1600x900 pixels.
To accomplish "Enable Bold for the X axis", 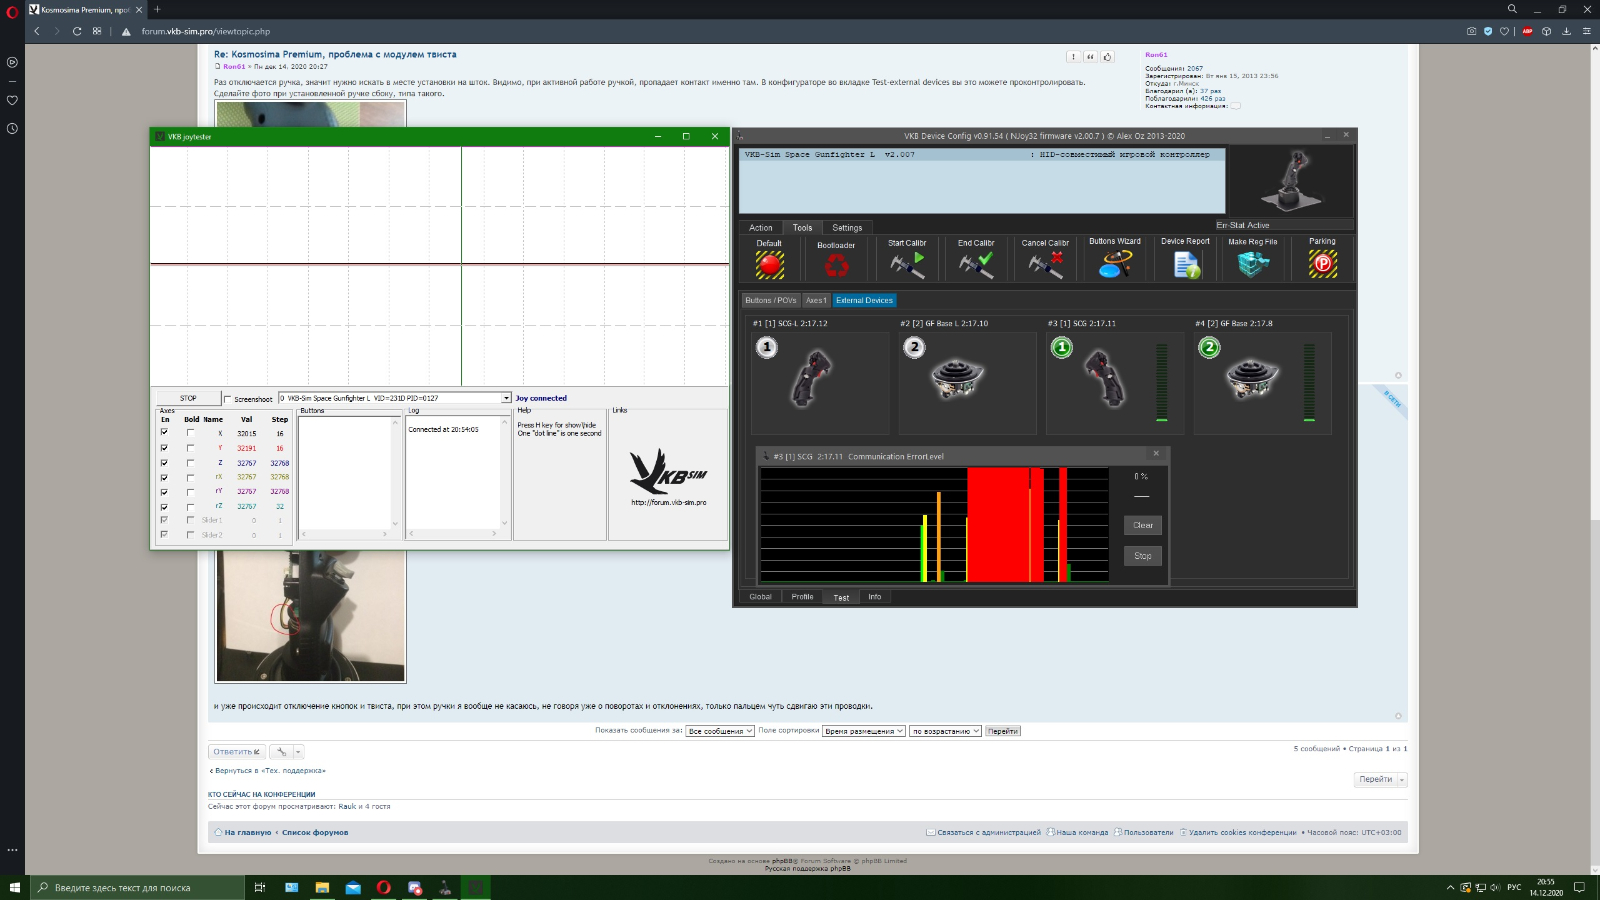I will [x=190, y=433].
